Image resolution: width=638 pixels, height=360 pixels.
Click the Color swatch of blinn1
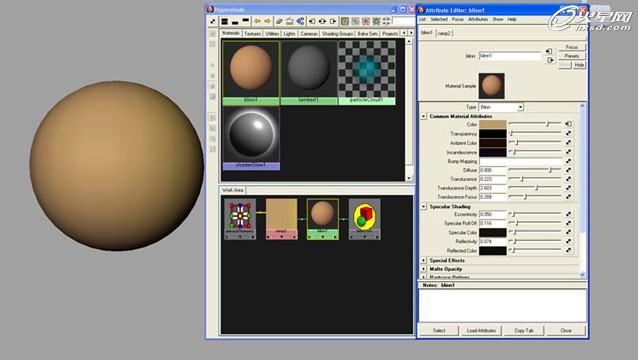[493, 124]
